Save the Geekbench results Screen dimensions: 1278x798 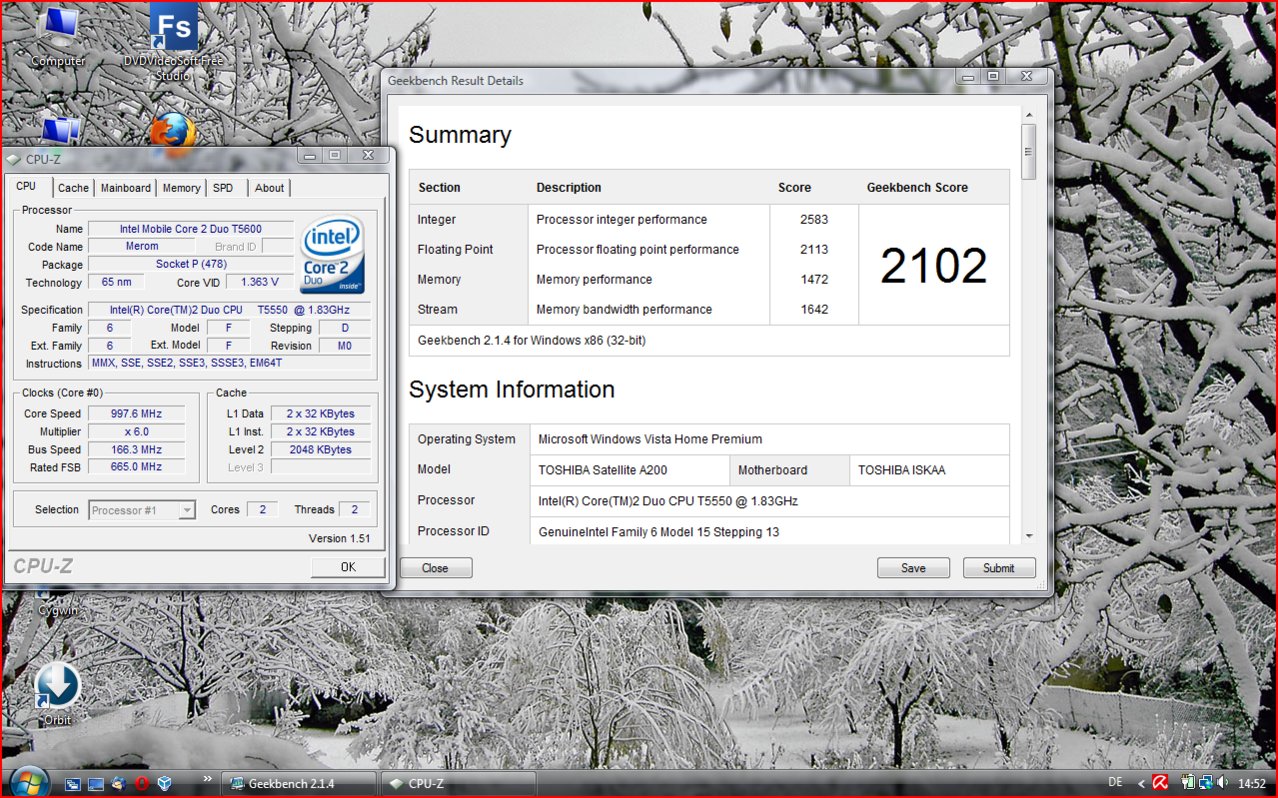tap(912, 568)
